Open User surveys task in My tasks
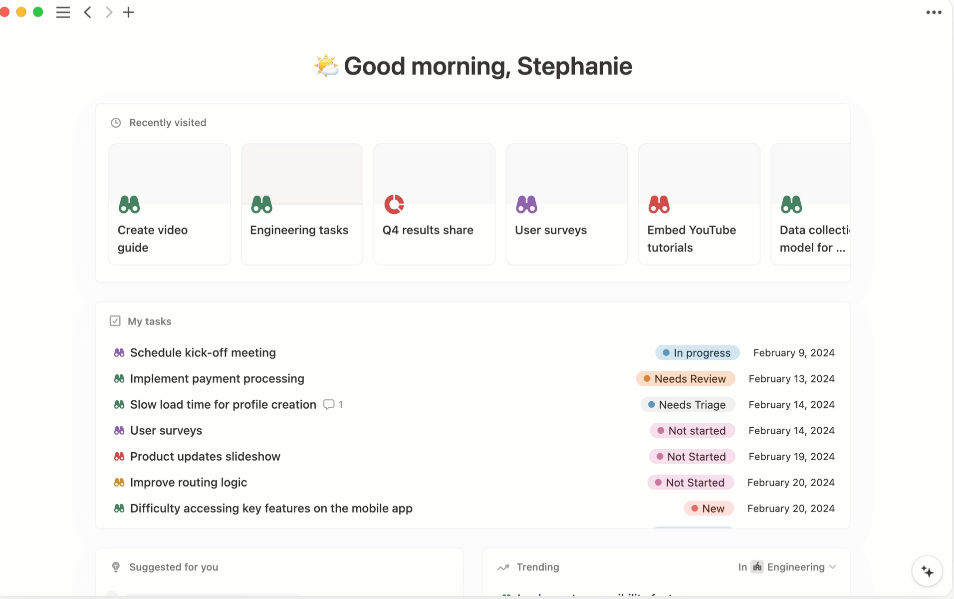 pos(166,431)
